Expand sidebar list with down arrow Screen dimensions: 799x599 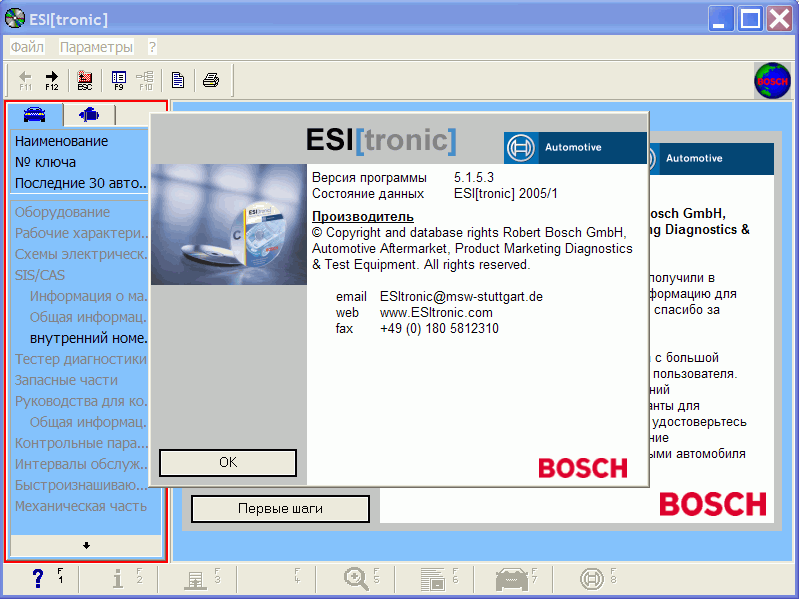click(x=86, y=545)
